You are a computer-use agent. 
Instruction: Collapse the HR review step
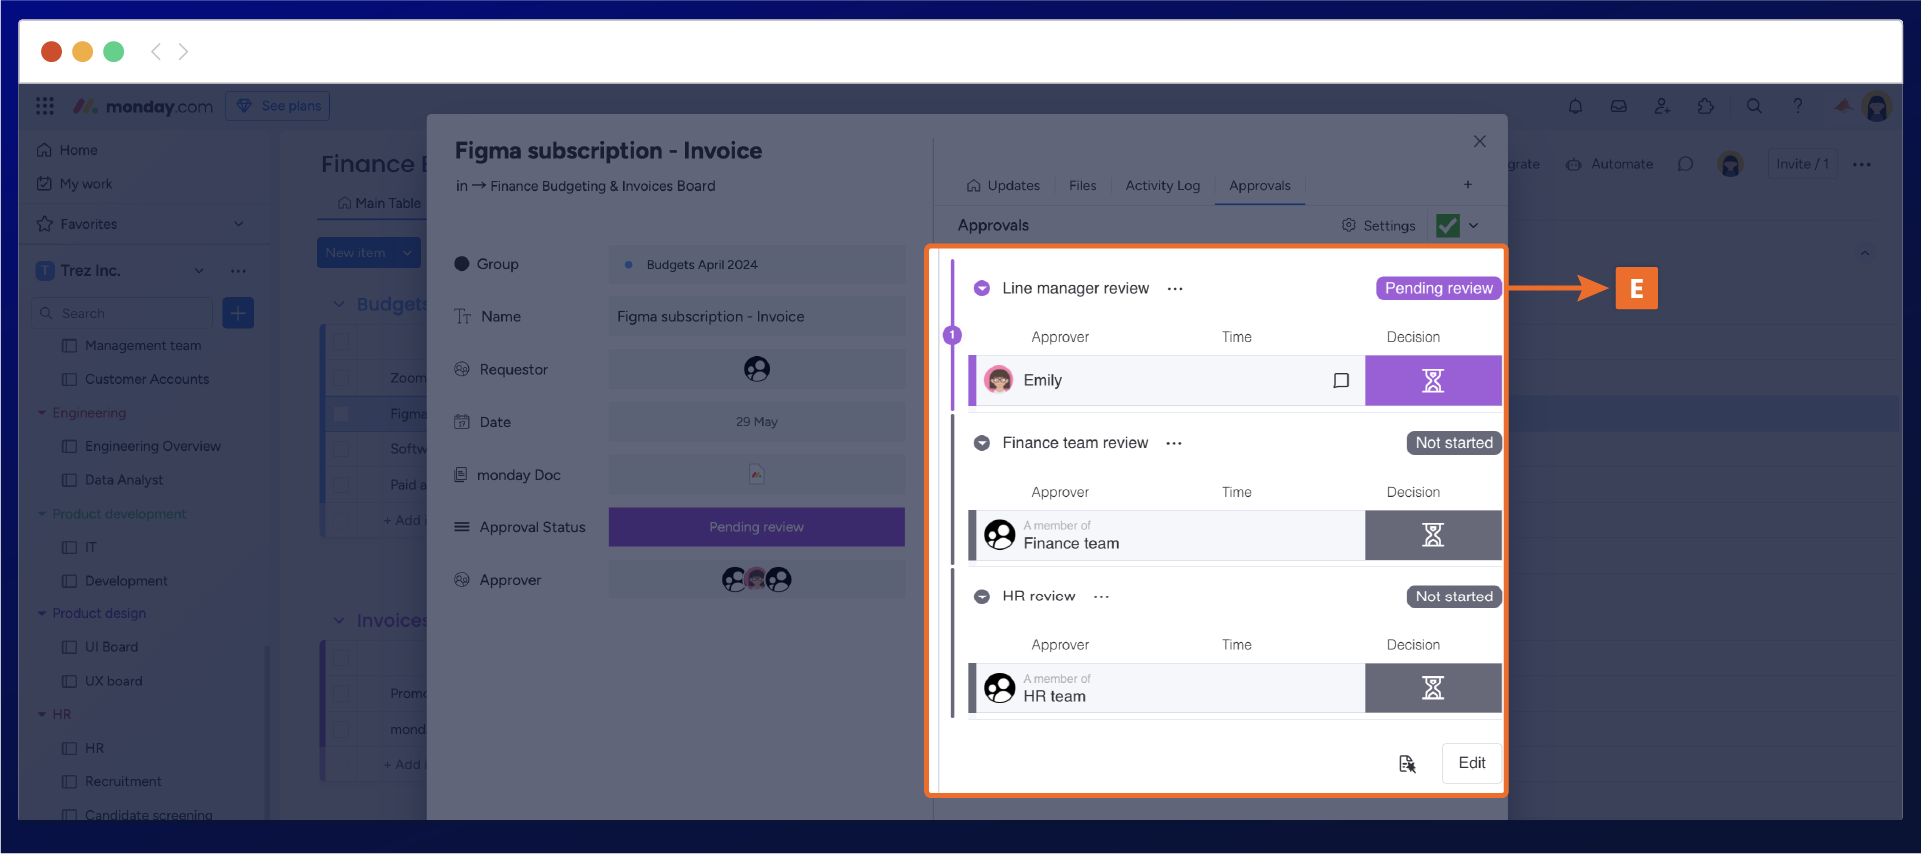tap(982, 597)
